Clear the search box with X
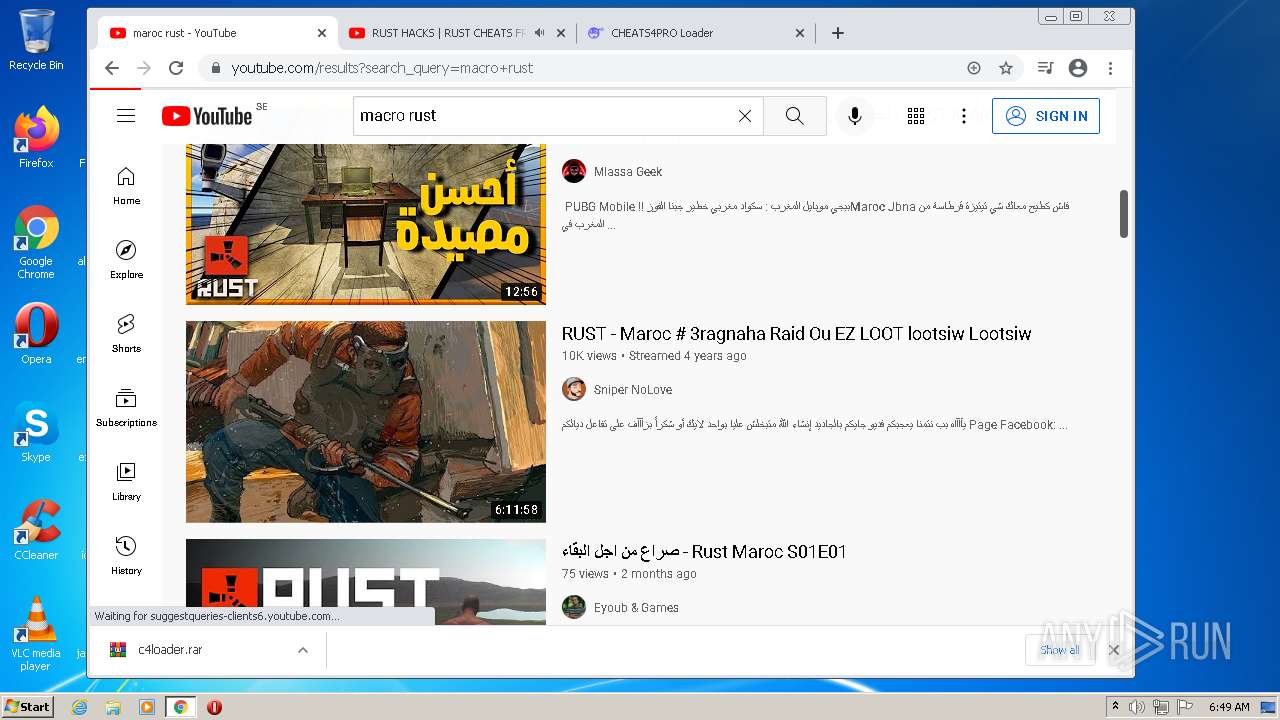The height and width of the screenshot is (720, 1280). pyautogui.click(x=745, y=116)
